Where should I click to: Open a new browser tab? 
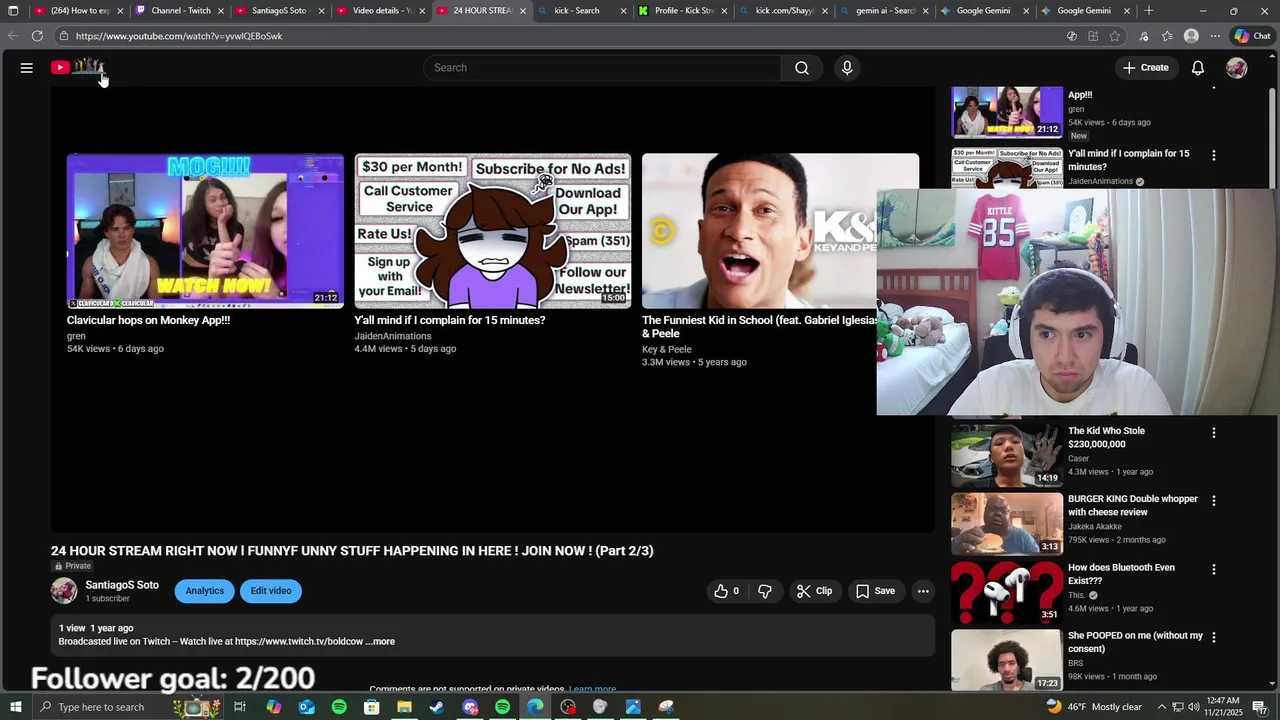pyautogui.click(x=1149, y=11)
